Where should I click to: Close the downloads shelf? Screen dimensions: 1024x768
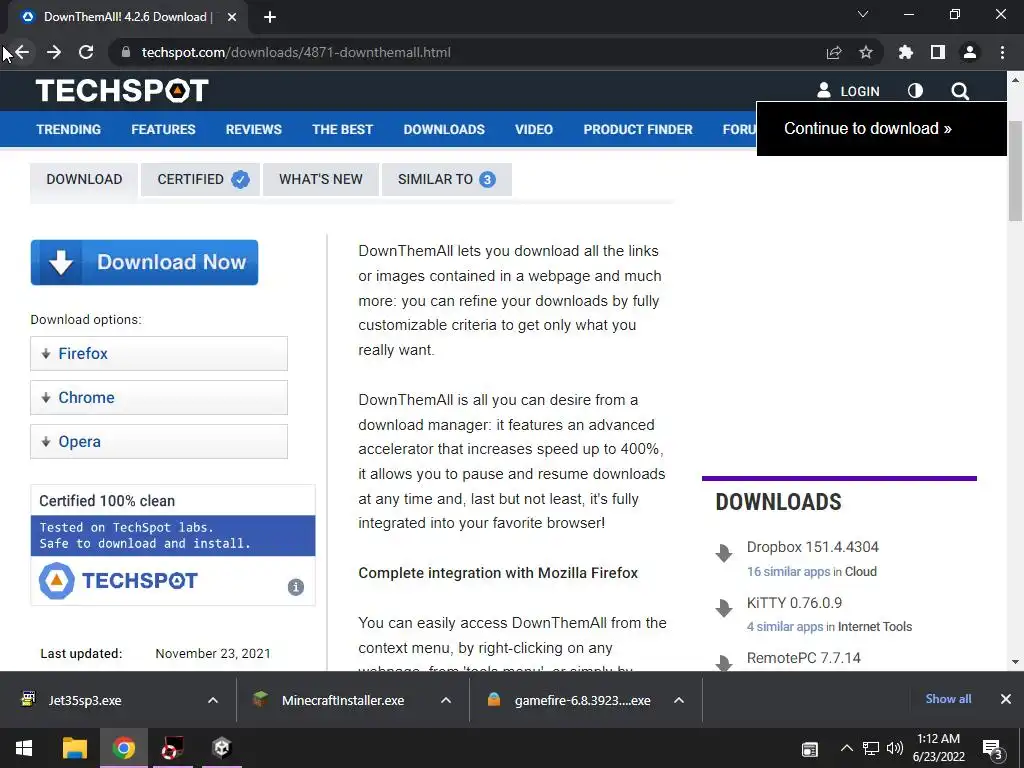coord(1006,699)
